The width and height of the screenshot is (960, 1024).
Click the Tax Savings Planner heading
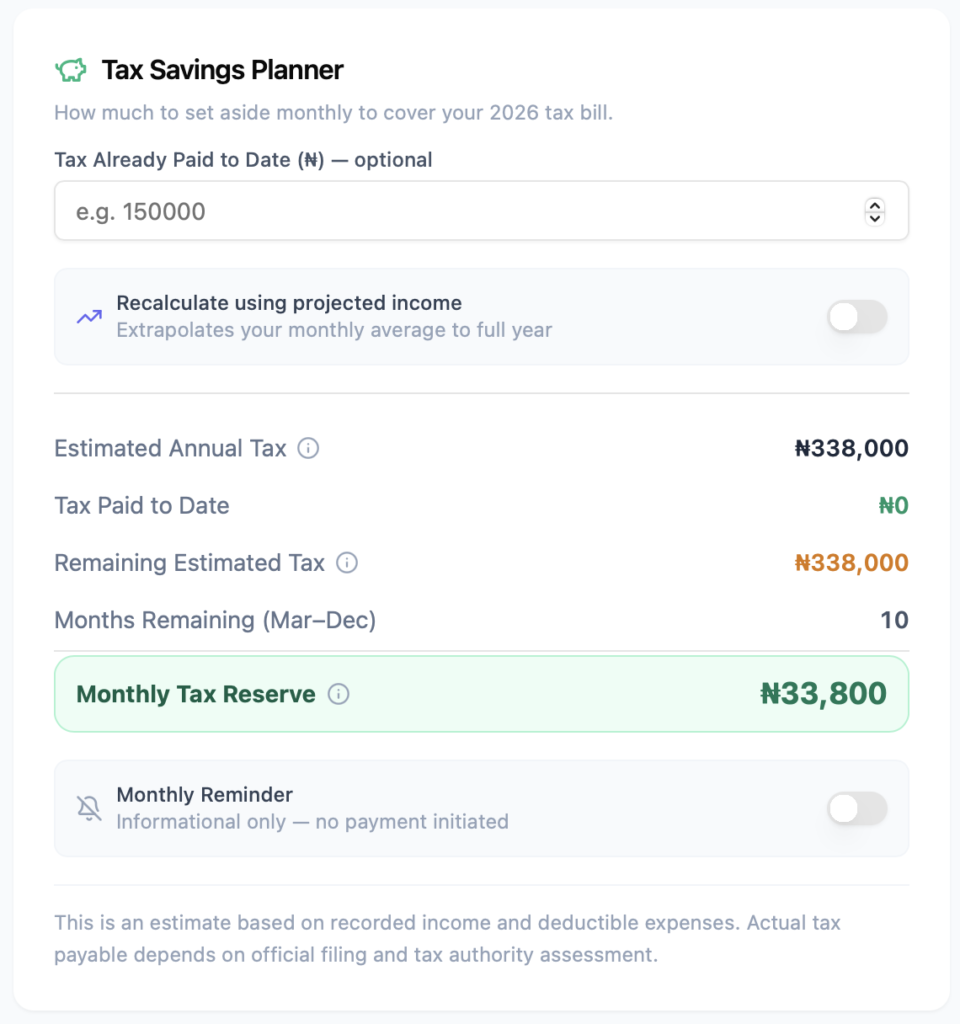click(x=222, y=70)
